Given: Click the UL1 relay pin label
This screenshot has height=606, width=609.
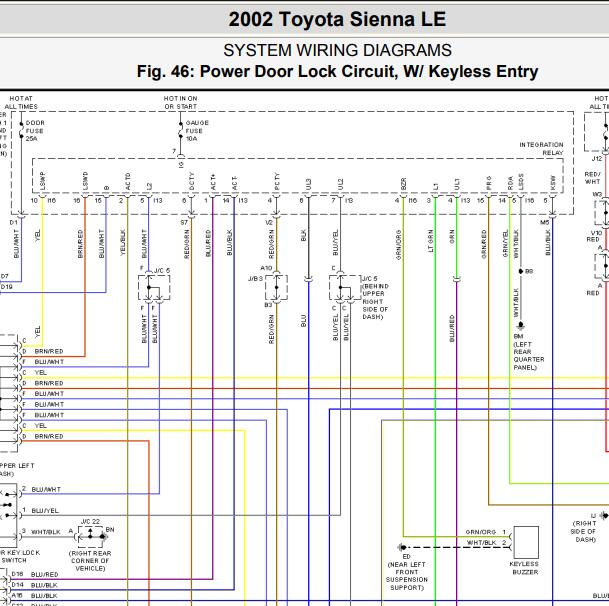Looking at the screenshot, I should [x=457, y=184].
